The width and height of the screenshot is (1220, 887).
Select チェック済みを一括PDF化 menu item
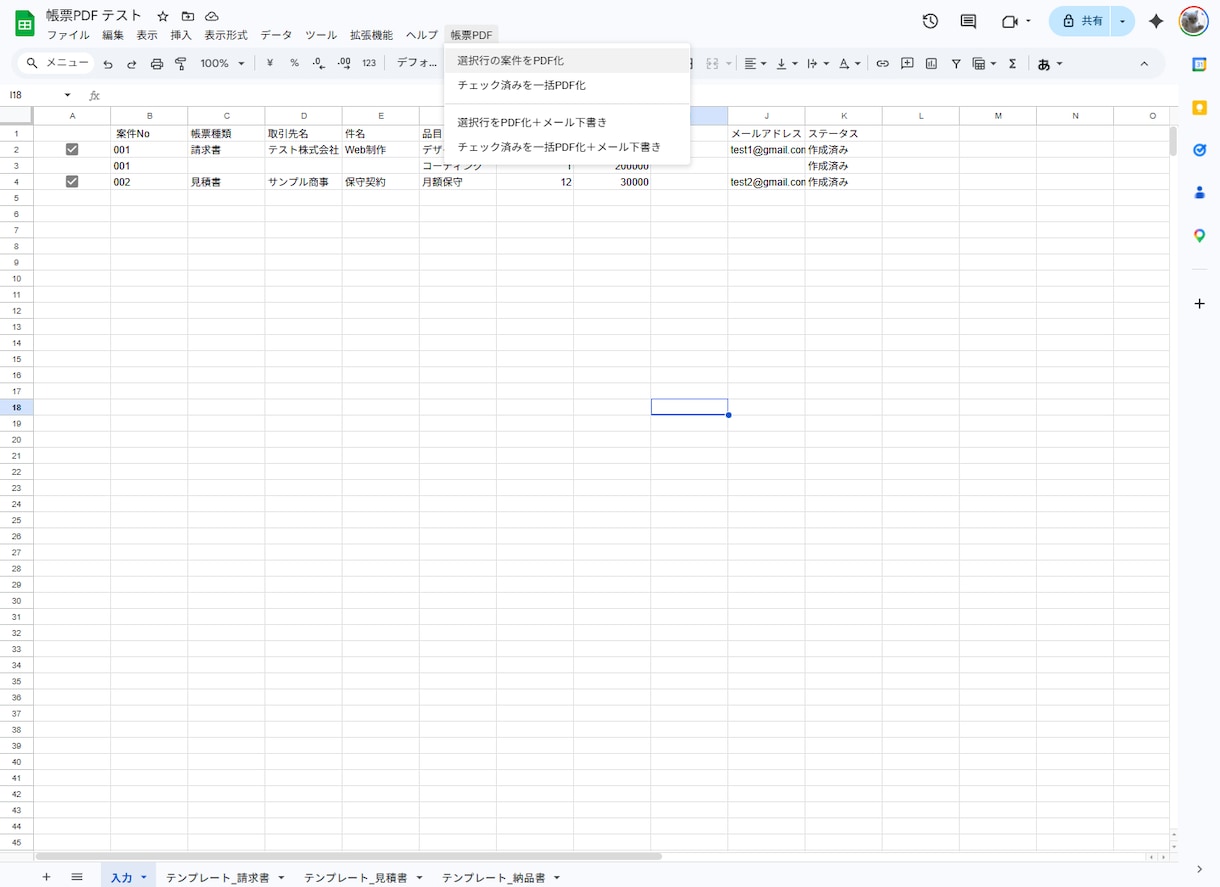[x=567, y=85]
